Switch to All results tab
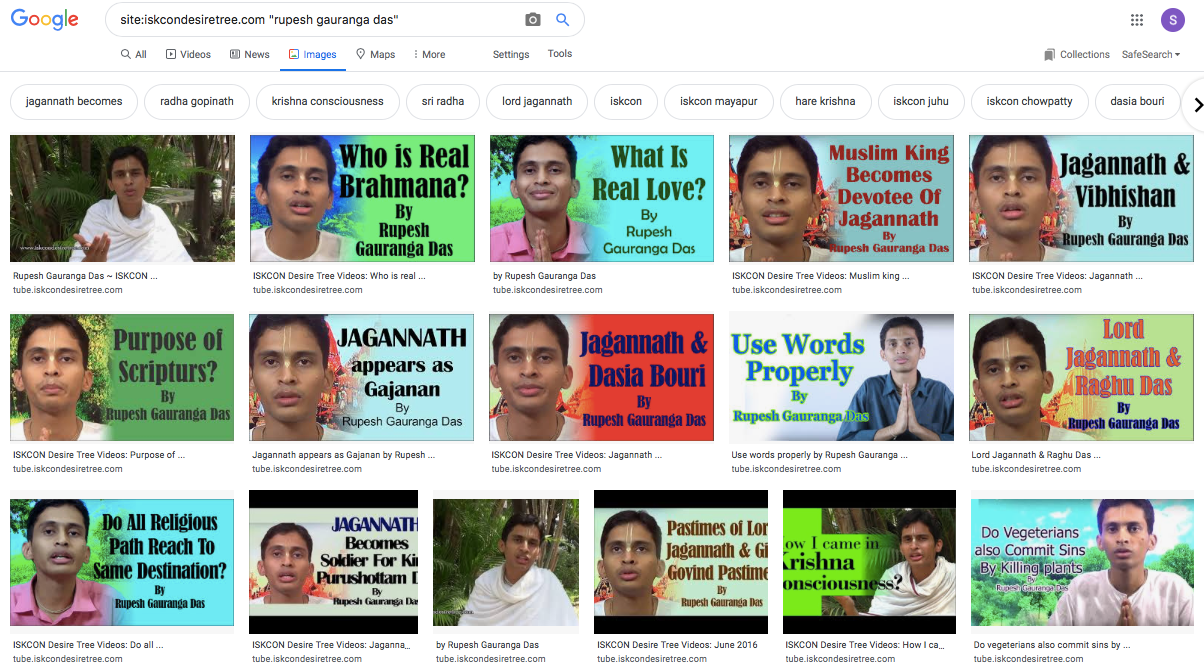The image size is (1204, 672). point(134,55)
